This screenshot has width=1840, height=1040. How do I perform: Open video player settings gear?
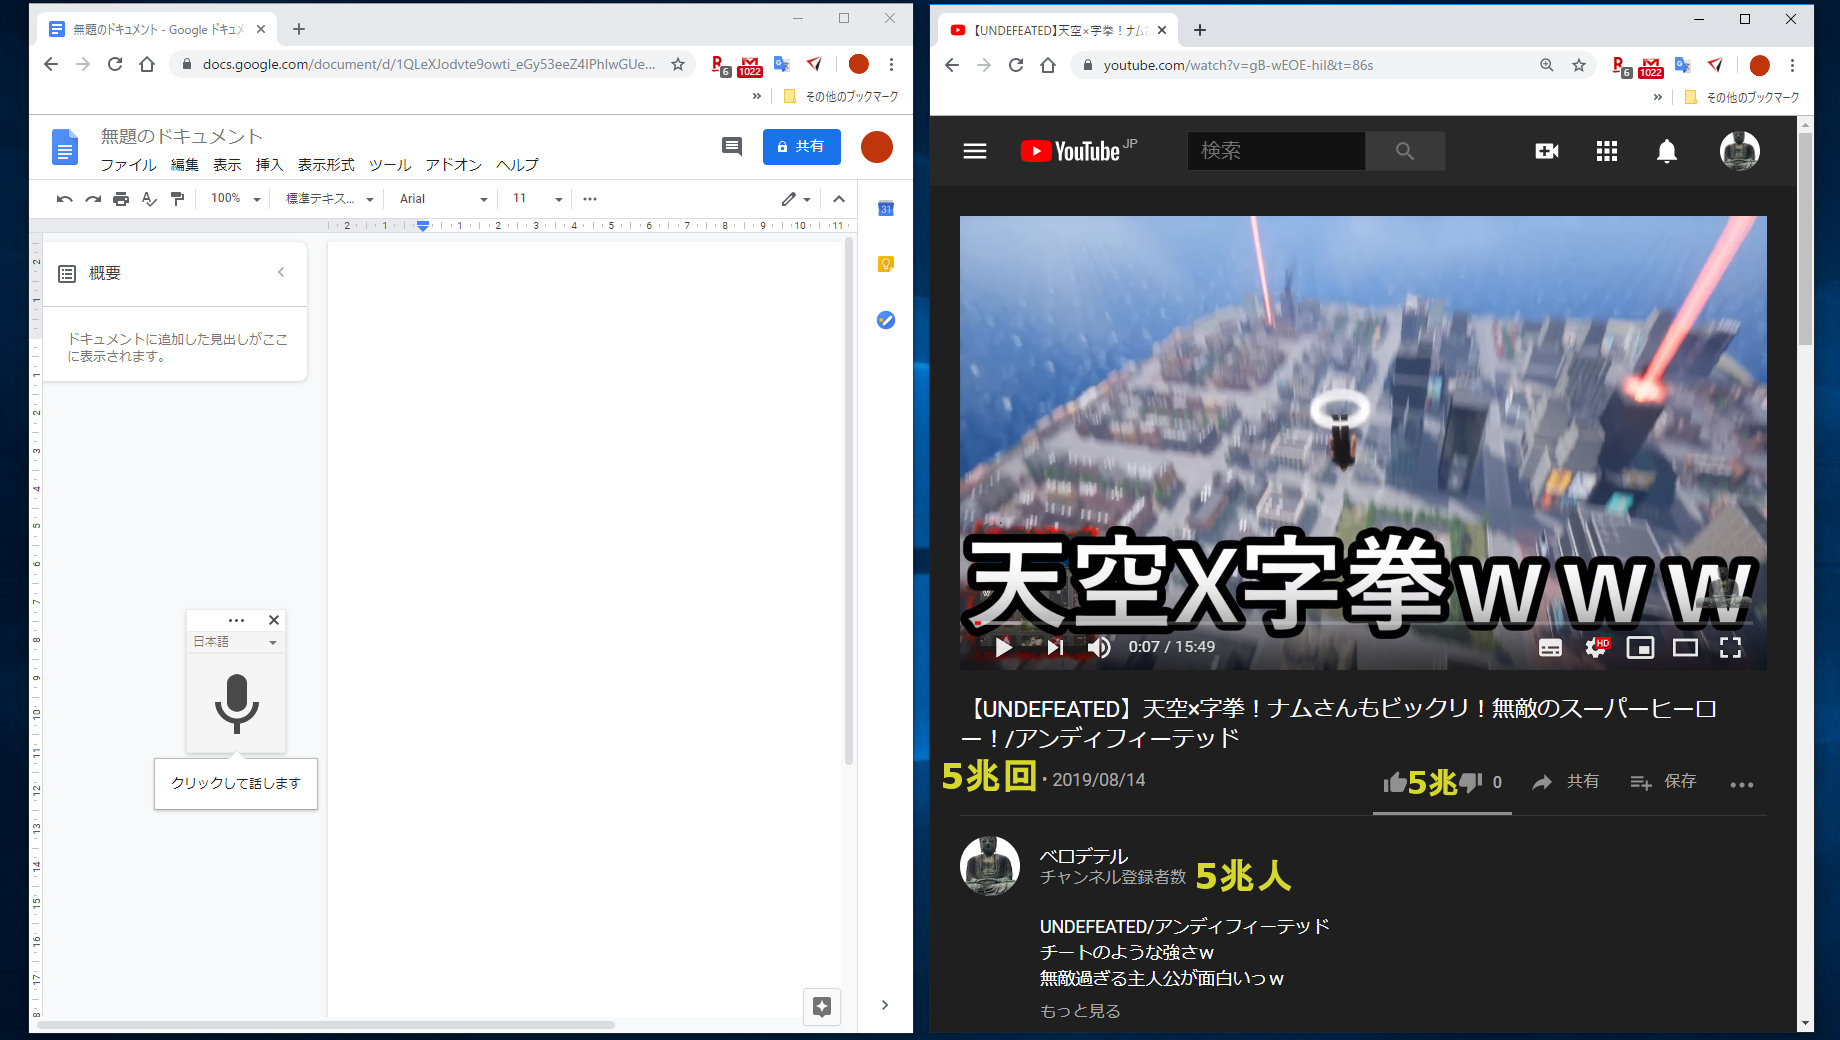pos(1597,648)
